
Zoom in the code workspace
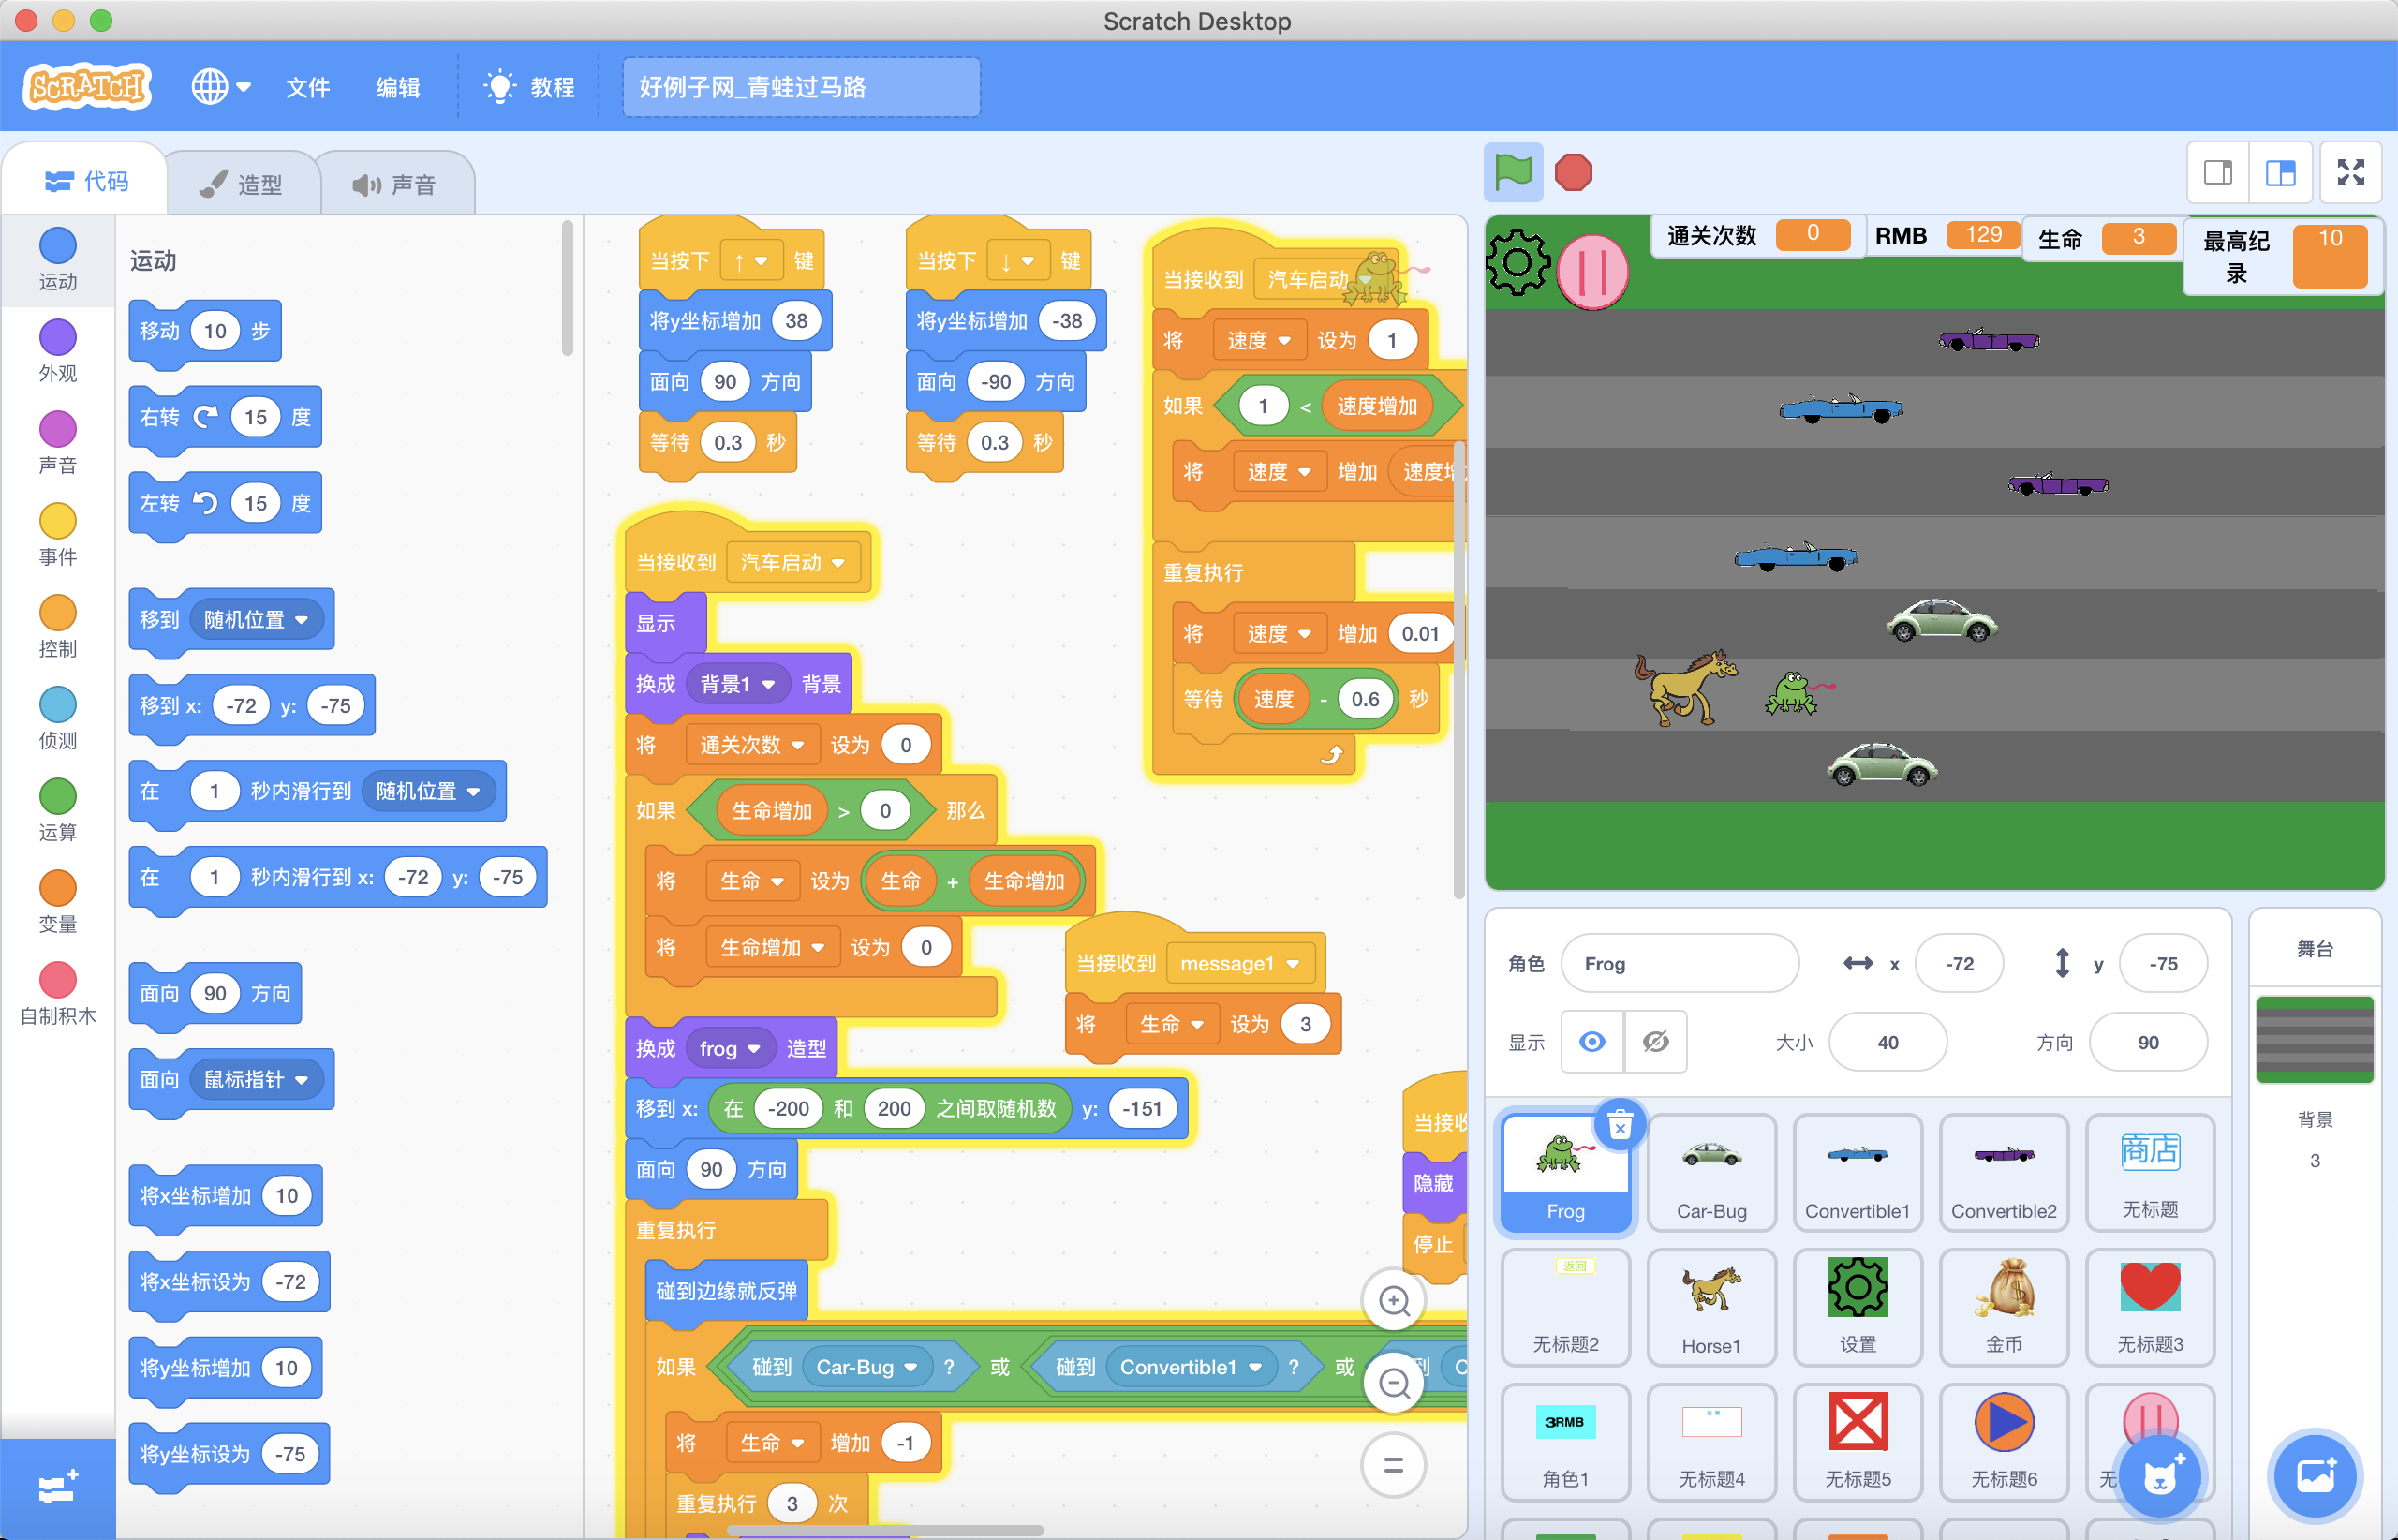[x=1393, y=1301]
